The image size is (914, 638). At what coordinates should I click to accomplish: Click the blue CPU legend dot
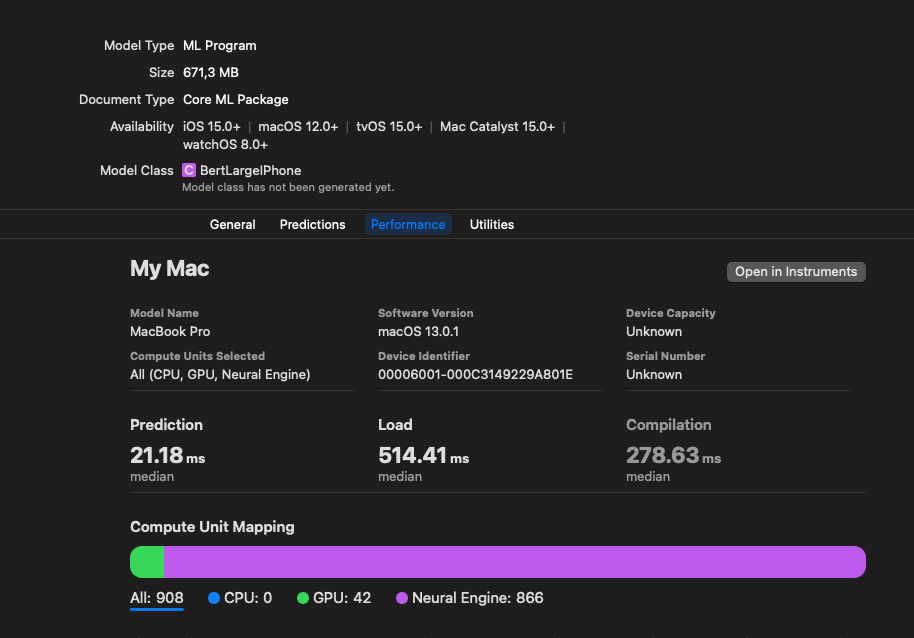(x=214, y=598)
